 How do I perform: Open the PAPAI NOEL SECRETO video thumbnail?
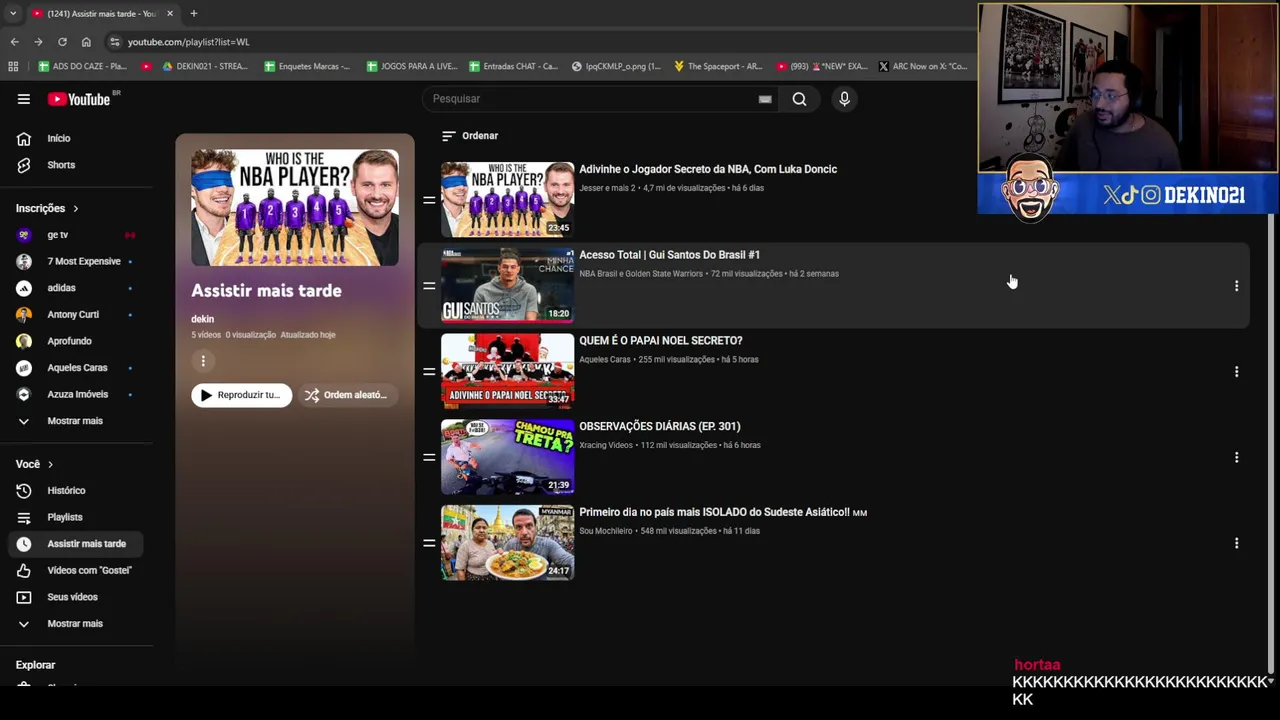508,372
